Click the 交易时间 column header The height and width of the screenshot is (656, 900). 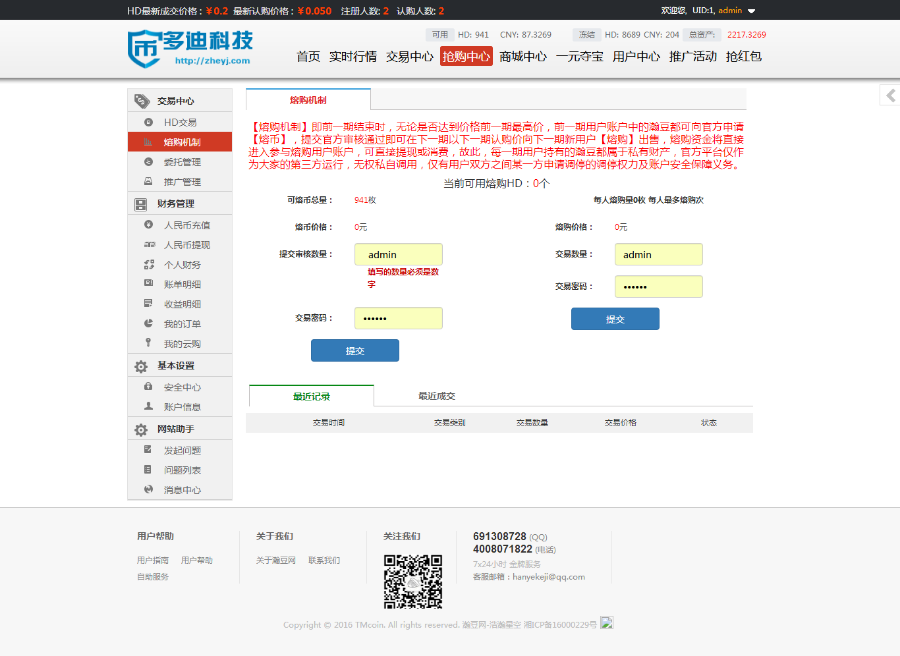tap(329, 422)
